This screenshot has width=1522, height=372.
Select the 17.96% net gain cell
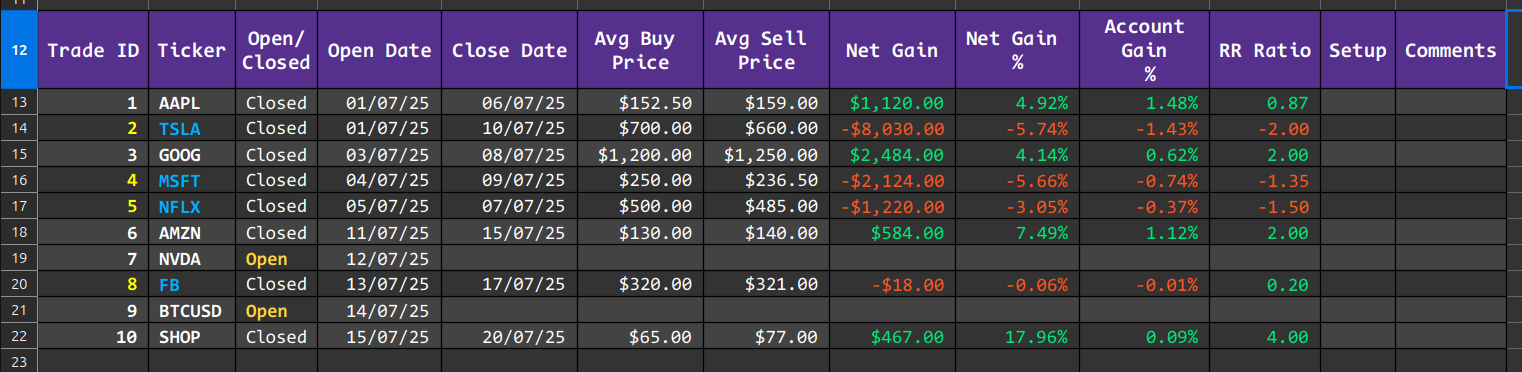[1017, 337]
